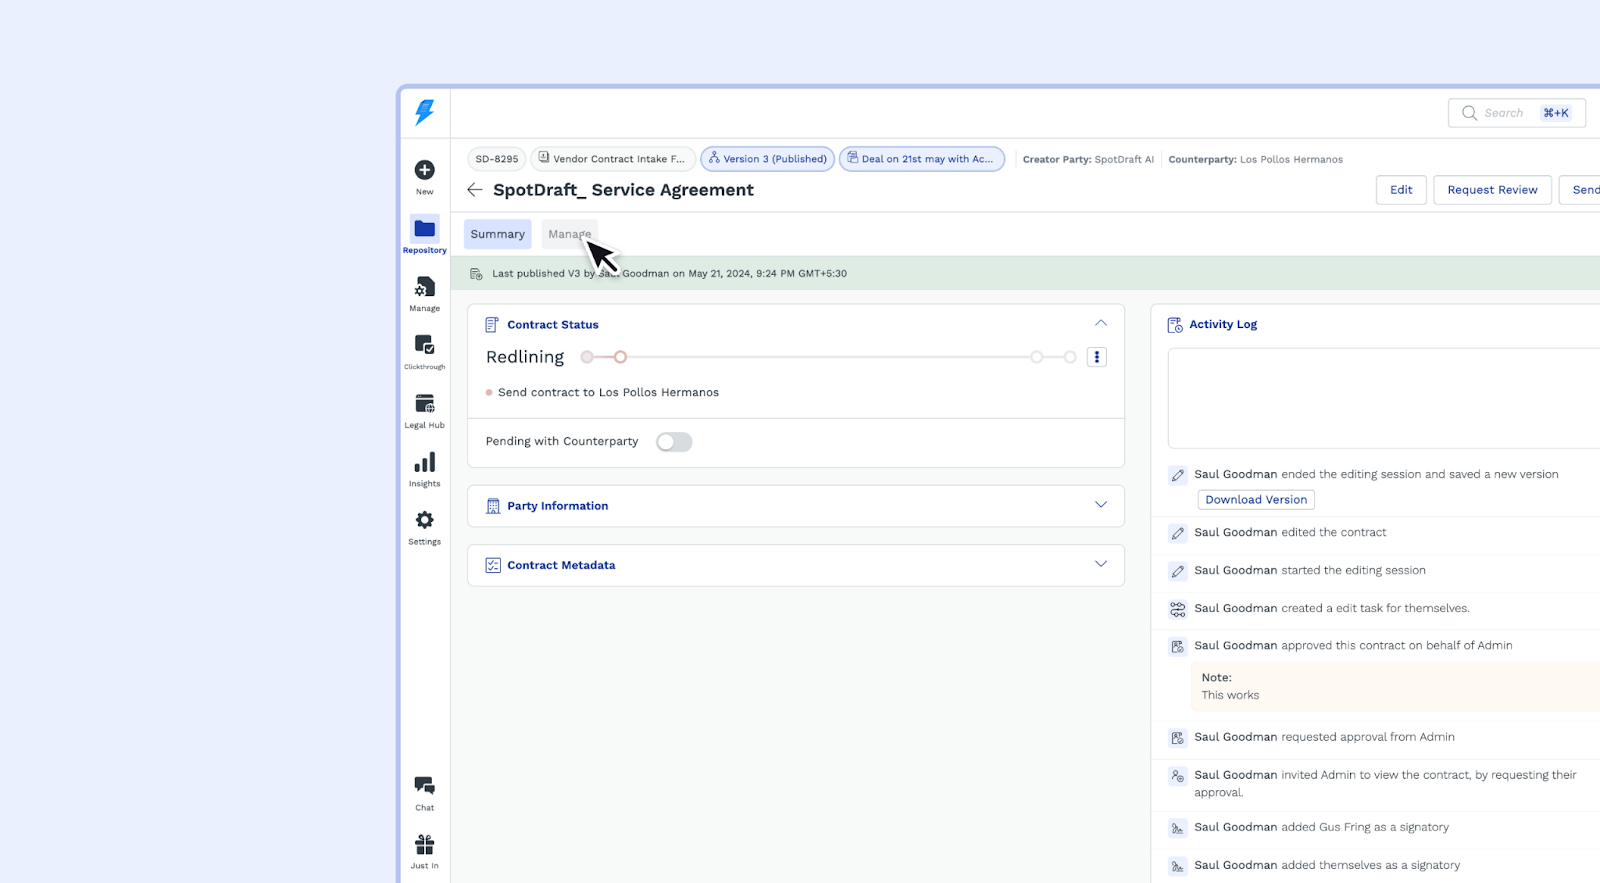Viewport: 1600px width, 883px height.
Task: Open Clickthrough in the sidebar
Action: click(424, 346)
